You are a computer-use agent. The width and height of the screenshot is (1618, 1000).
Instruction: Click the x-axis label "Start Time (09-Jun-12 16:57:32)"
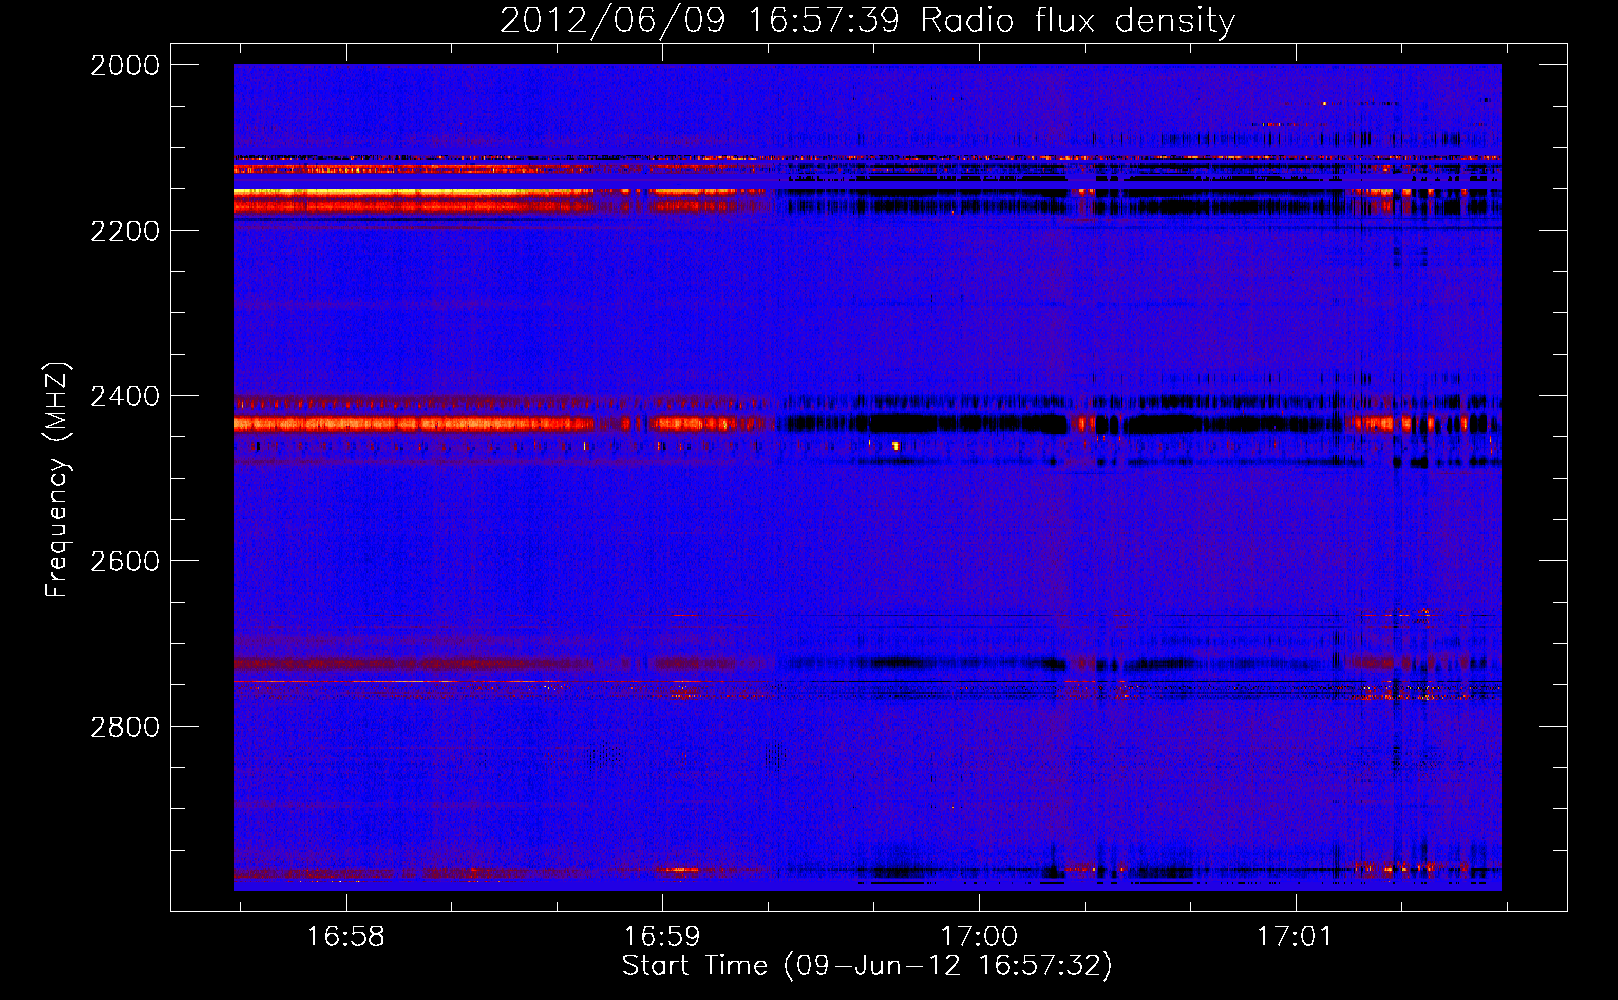pos(867,966)
